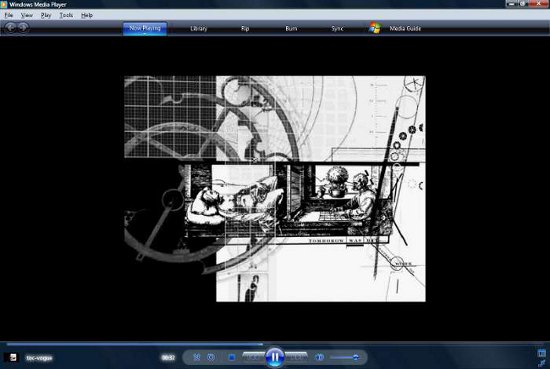Screen dimensions: 550x369
Task: Click the full screen view icon
Action: point(542,353)
